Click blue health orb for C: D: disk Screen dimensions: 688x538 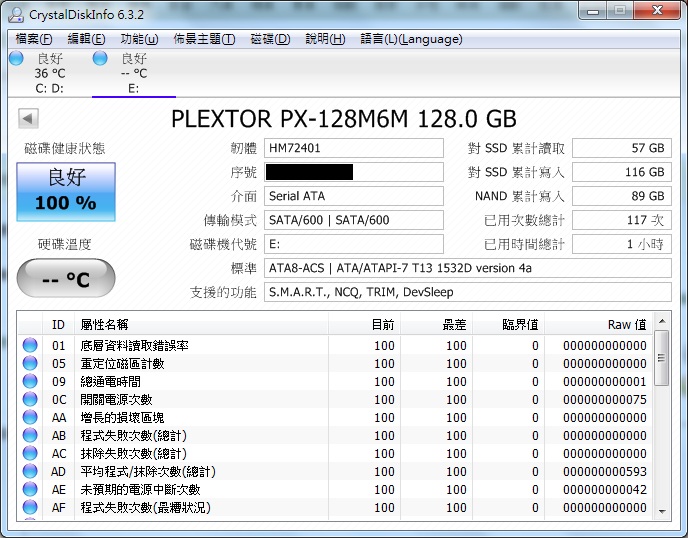(16, 58)
